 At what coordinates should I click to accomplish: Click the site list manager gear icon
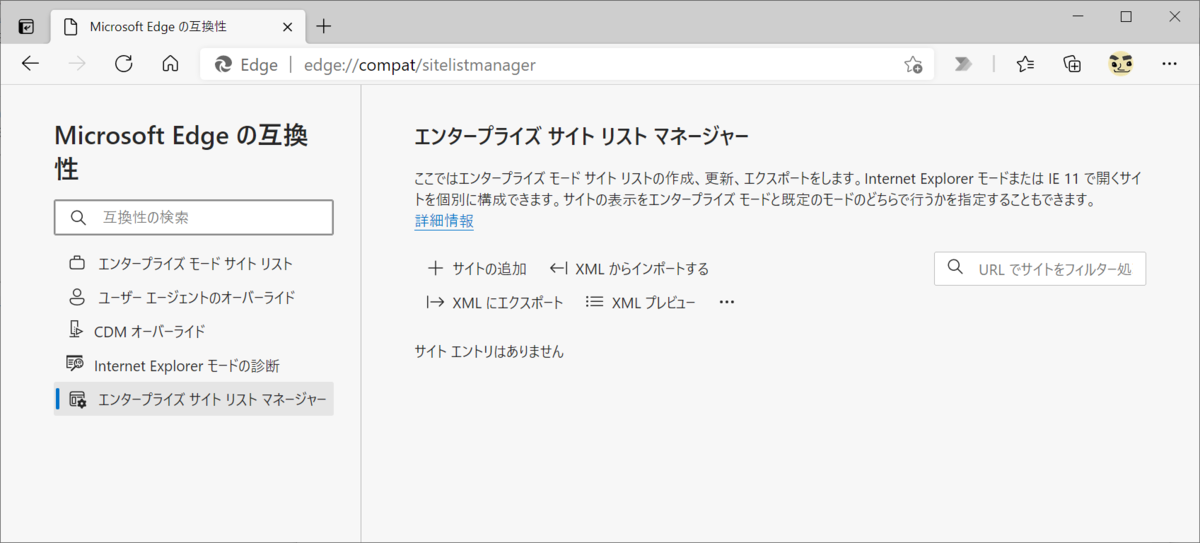coord(77,400)
